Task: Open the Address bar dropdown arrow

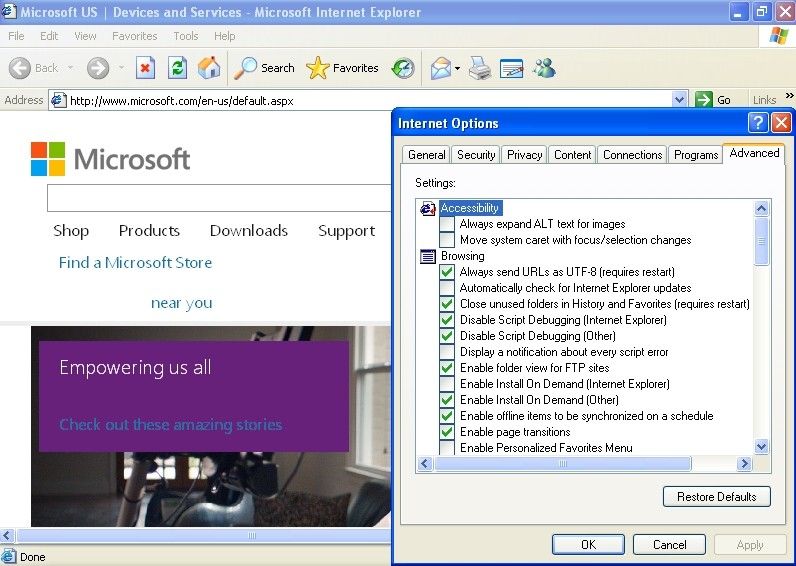Action: point(679,99)
